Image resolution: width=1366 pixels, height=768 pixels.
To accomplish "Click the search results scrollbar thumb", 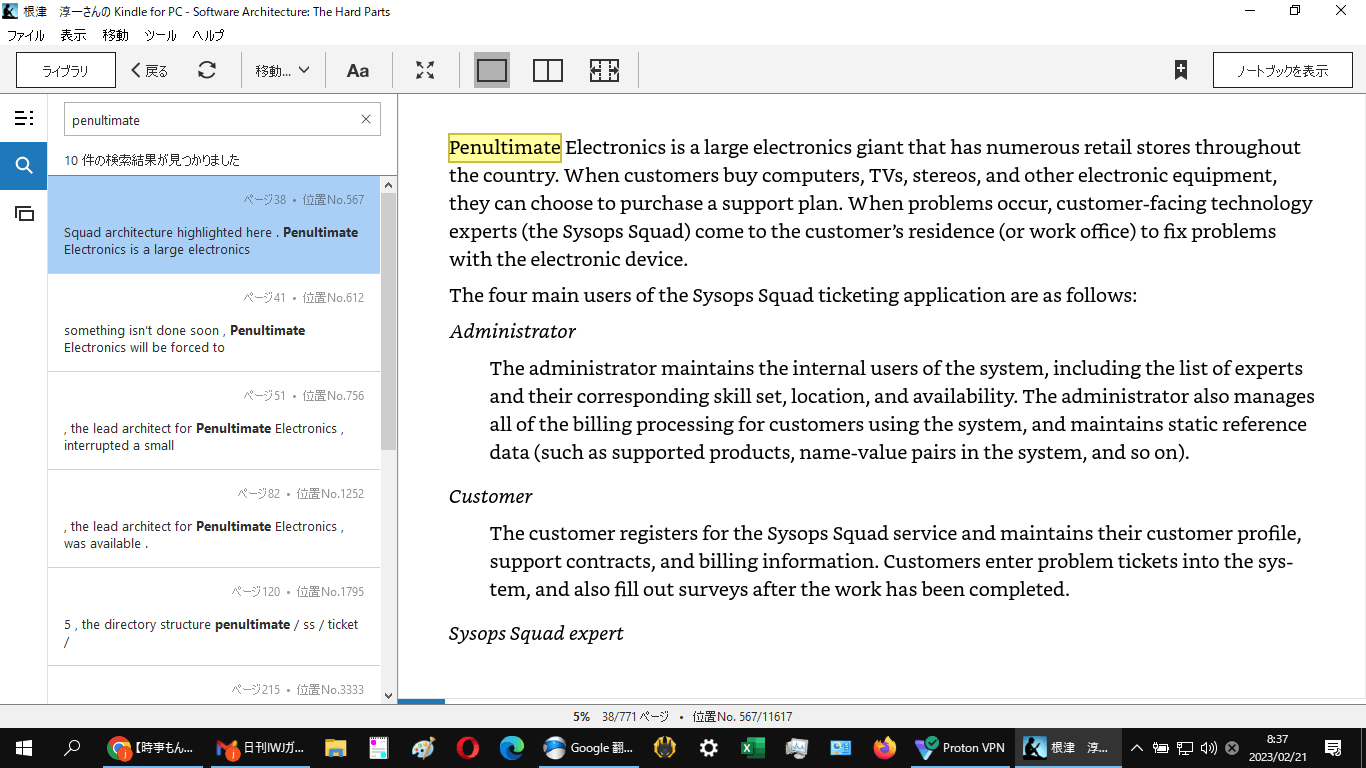I will (x=388, y=320).
